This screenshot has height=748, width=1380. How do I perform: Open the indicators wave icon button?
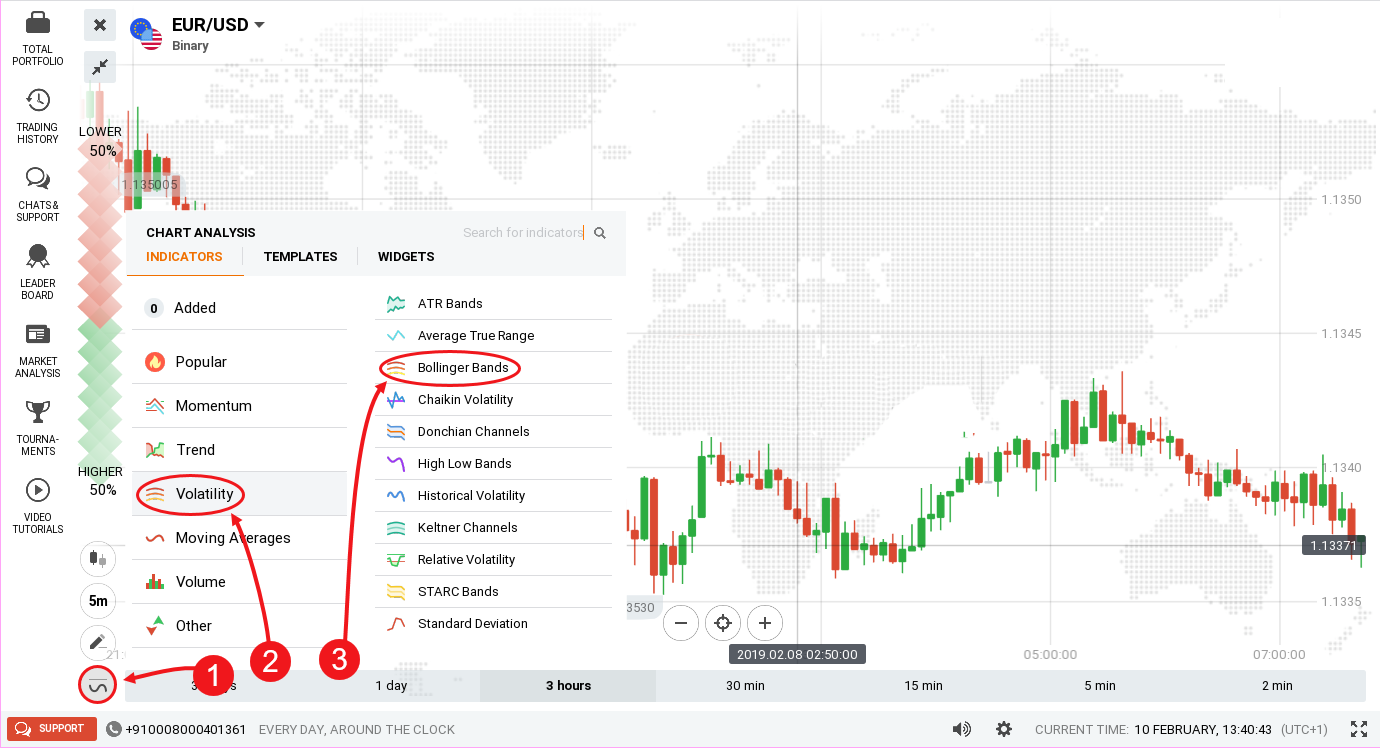[98, 686]
